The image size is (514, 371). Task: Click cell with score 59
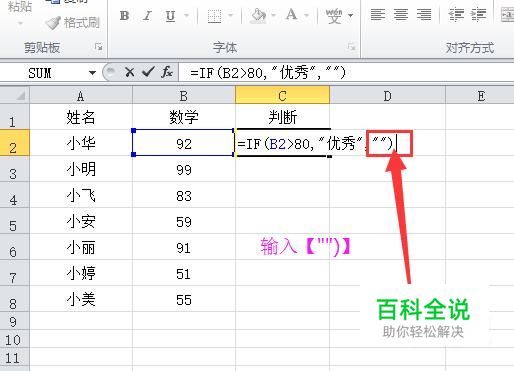pyautogui.click(x=184, y=221)
